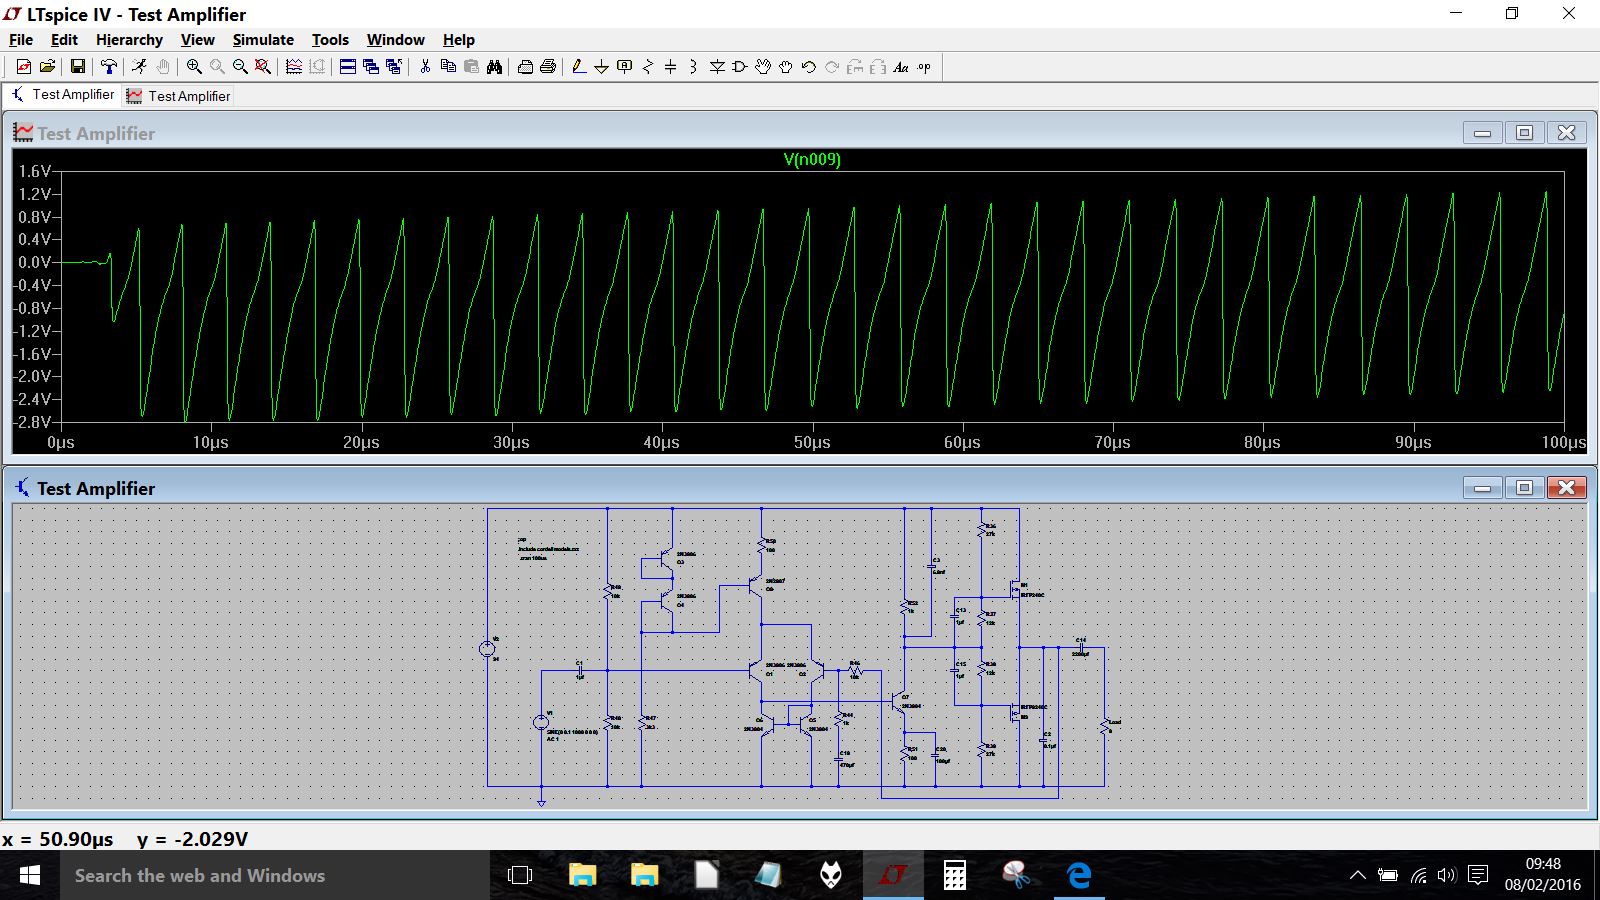Place an Inductor tool icon
Screen dimensions: 1600x900
[x=693, y=67]
